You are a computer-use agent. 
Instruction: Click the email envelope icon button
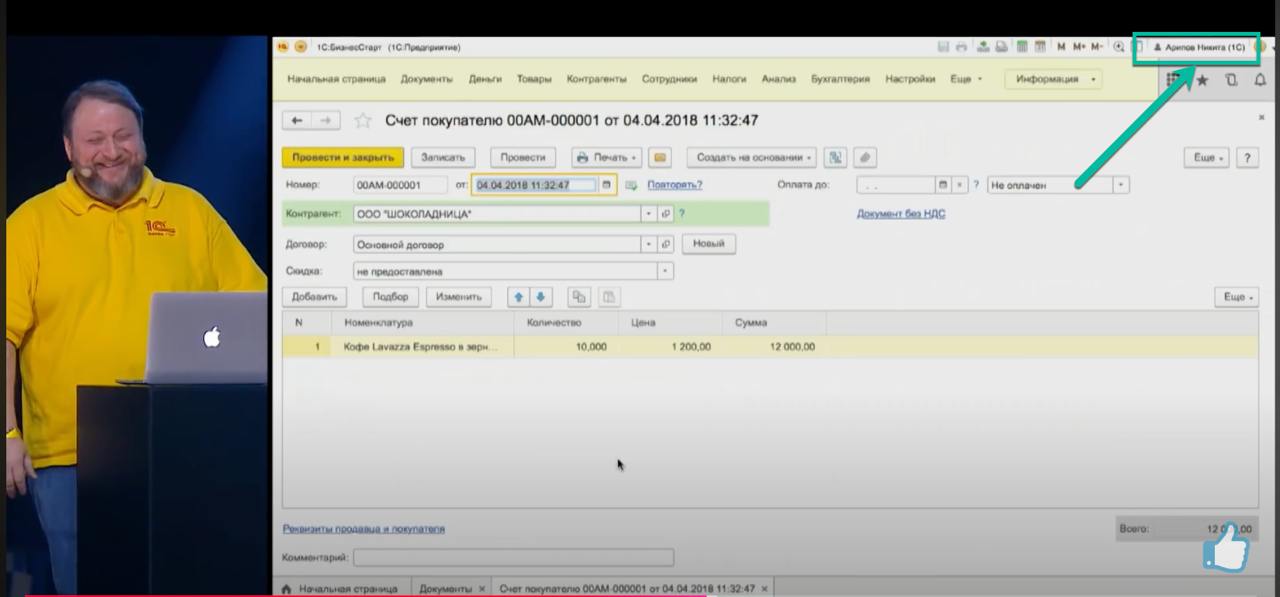(x=659, y=157)
